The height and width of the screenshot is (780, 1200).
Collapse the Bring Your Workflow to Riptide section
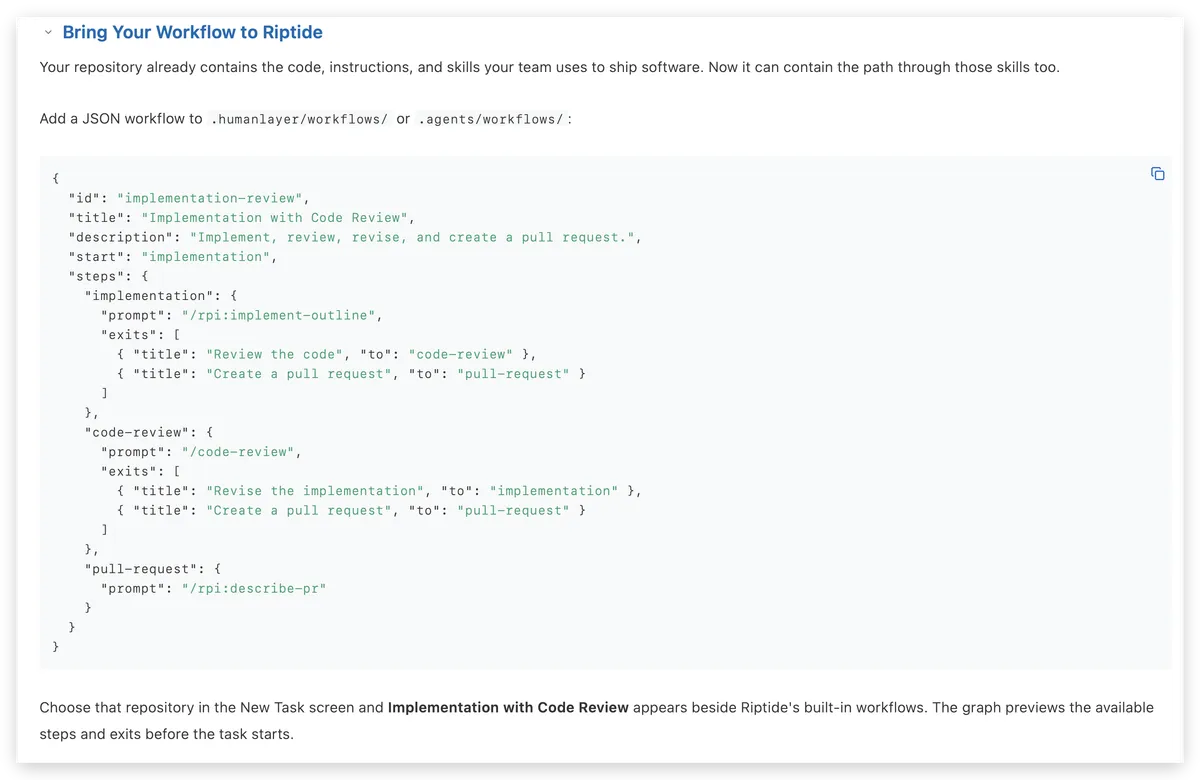[48, 32]
